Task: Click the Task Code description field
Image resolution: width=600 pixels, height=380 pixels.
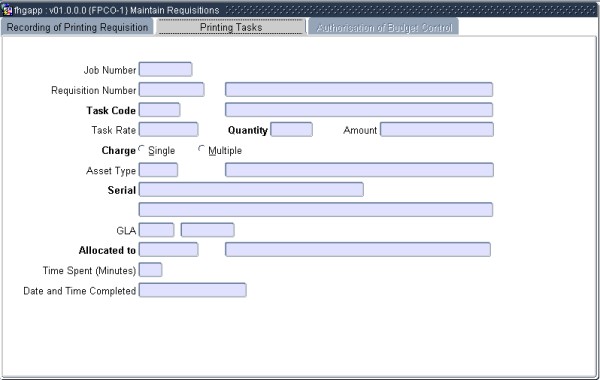Action: pos(359,110)
